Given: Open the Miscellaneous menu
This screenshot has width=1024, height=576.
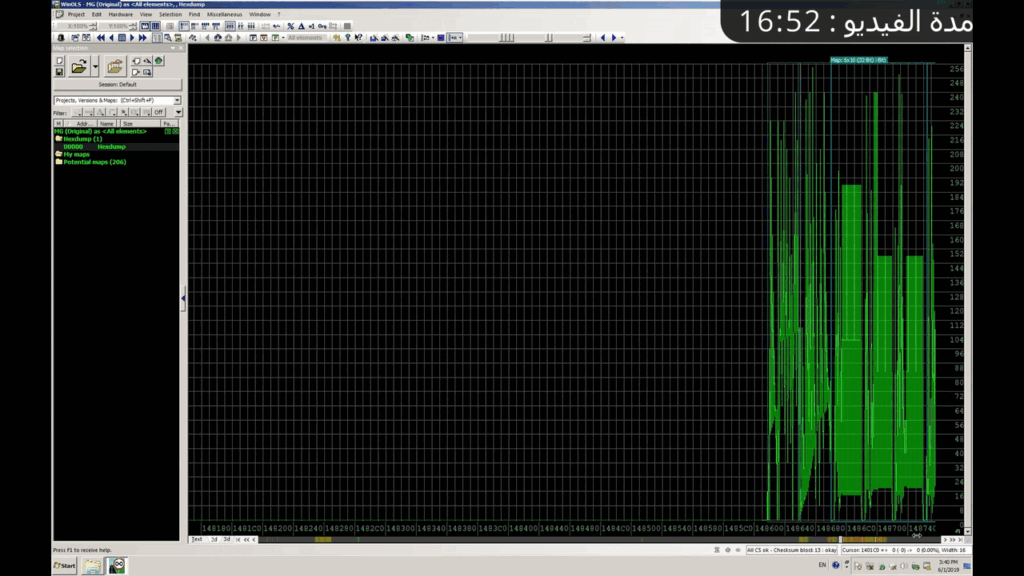Looking at the screenshot, I should coord(225,14).
